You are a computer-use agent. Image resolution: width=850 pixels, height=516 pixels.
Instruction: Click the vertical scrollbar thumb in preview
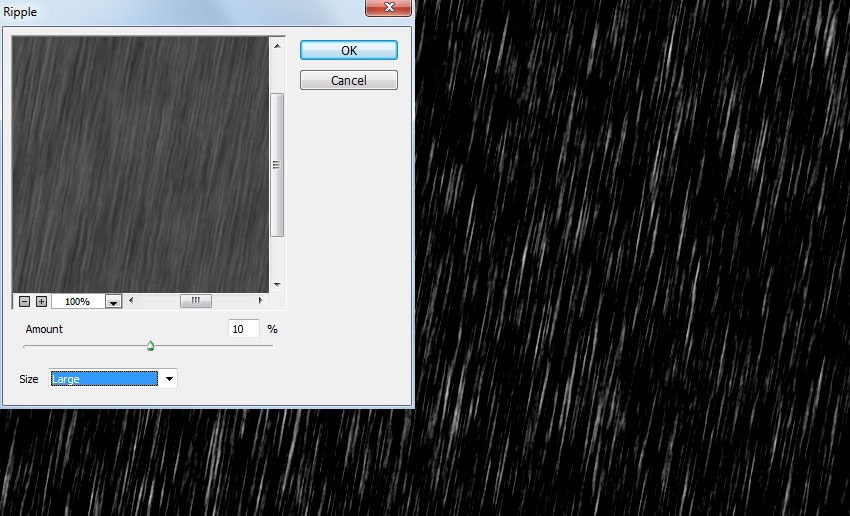pos(277,165)
